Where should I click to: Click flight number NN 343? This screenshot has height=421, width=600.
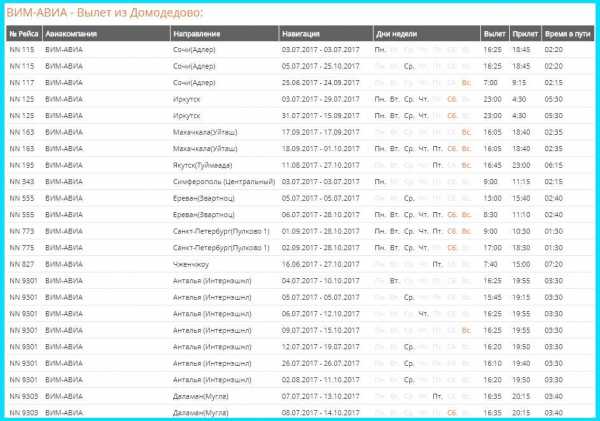coord(22,182)
